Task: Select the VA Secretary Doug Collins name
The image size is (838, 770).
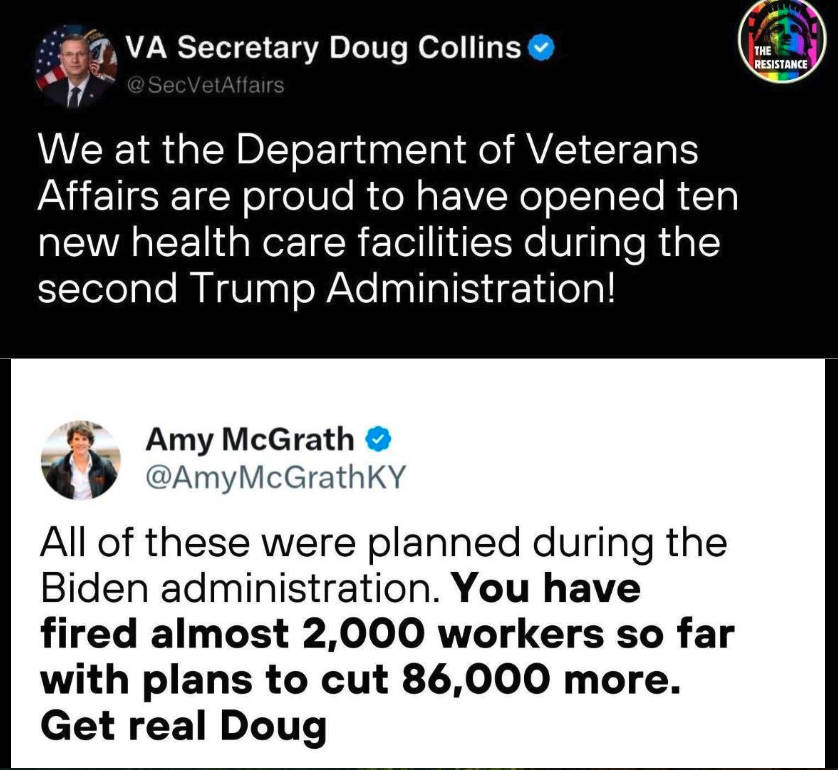Action: click(x=324, y=48)
